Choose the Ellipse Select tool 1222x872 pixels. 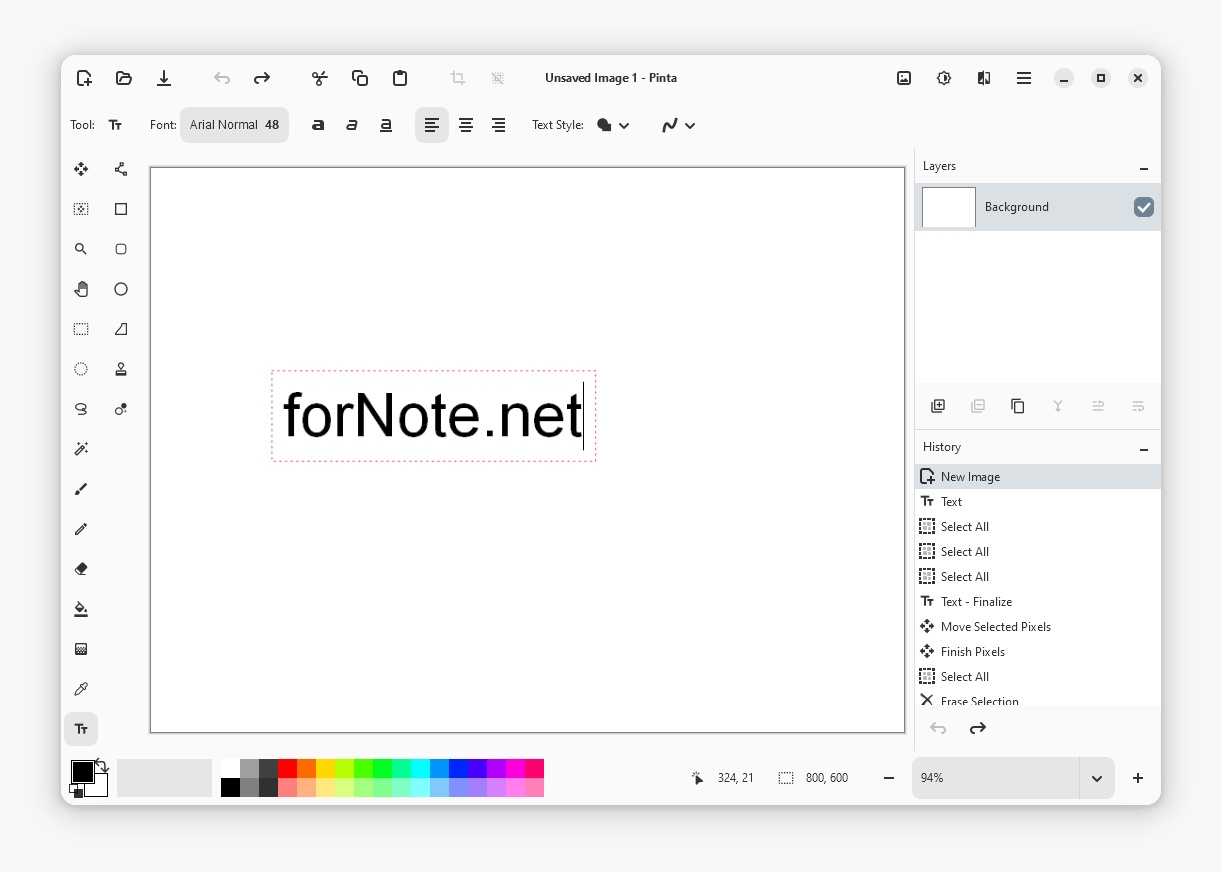pyautogui.click(x=81, y=369)
